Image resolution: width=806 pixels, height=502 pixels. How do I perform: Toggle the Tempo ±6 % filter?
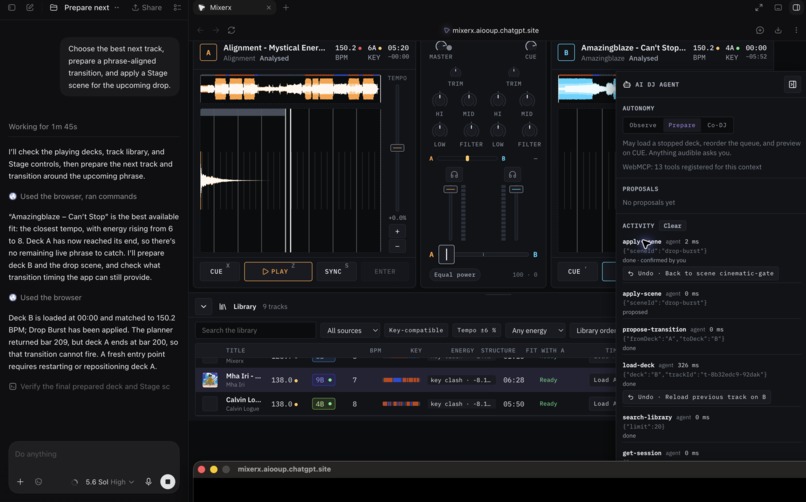pyautogui.click(x=477, y=330)
